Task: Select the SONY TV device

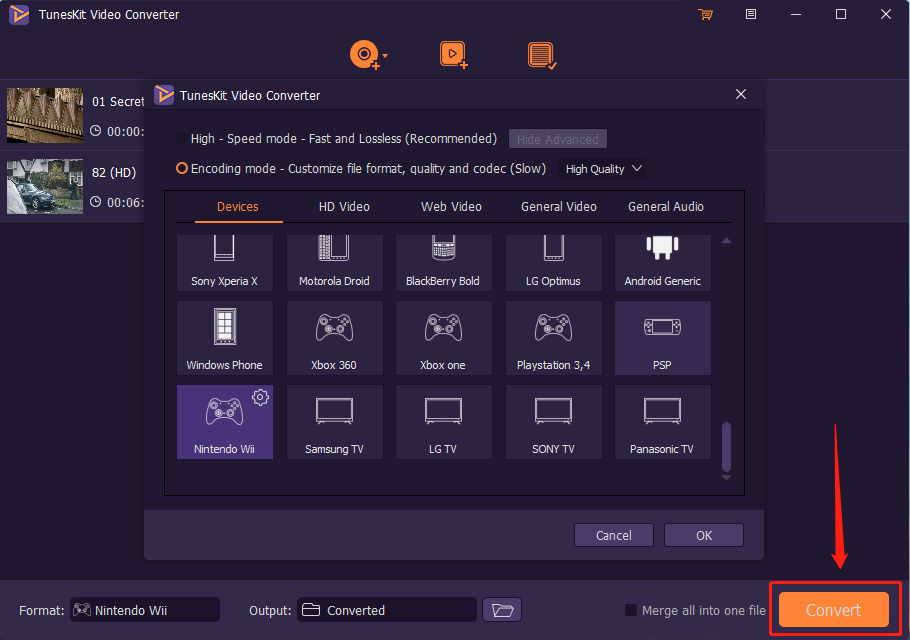Action: click(553, 422)
